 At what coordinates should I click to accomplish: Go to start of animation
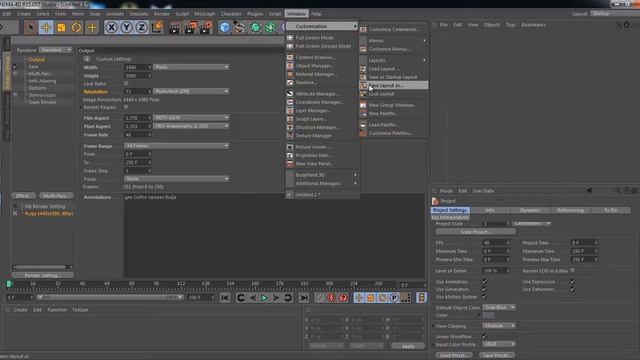point(225,298)
